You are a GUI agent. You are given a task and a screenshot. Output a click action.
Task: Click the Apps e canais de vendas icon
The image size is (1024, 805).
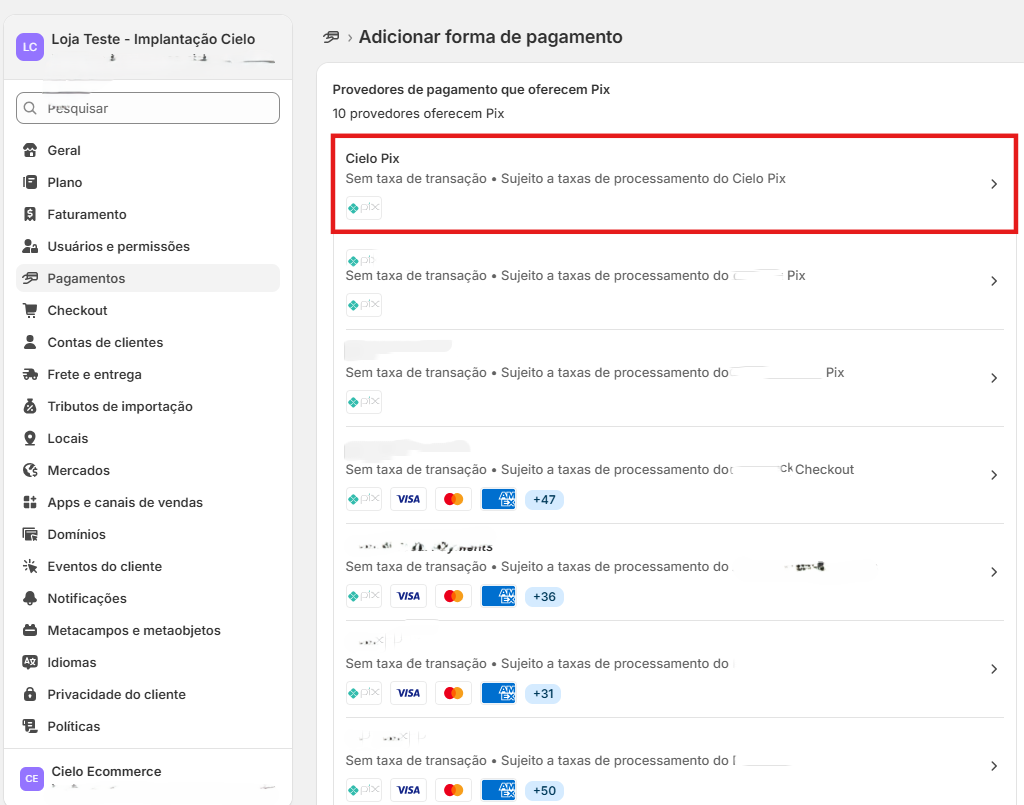pos(30,502)
